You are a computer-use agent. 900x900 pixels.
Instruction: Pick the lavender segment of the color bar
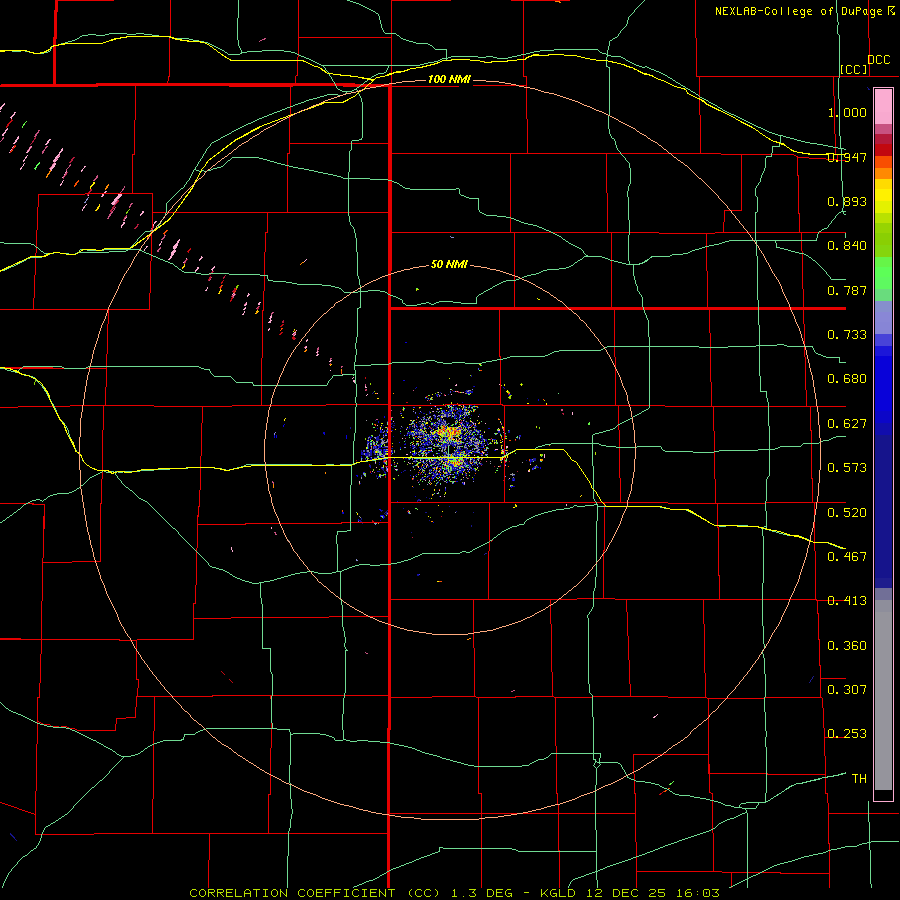click(x=883, y=317)
